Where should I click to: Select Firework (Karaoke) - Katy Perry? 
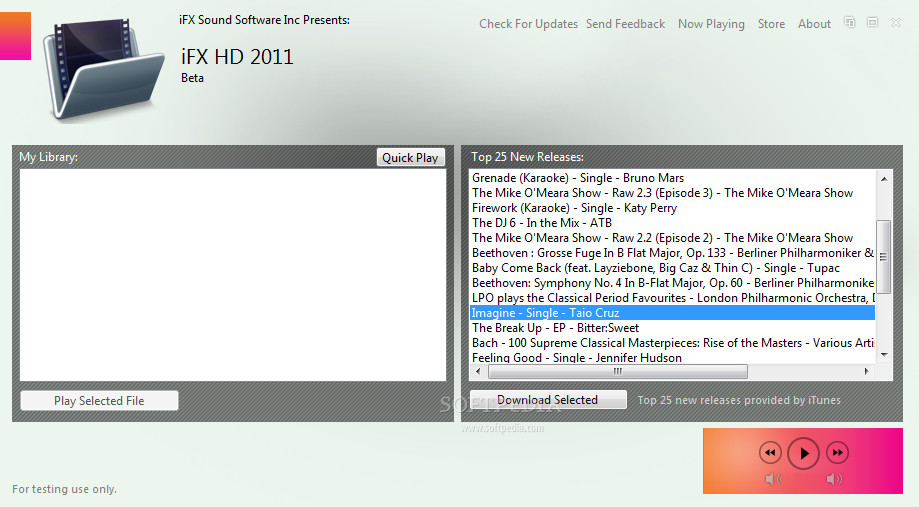point(672,208)
